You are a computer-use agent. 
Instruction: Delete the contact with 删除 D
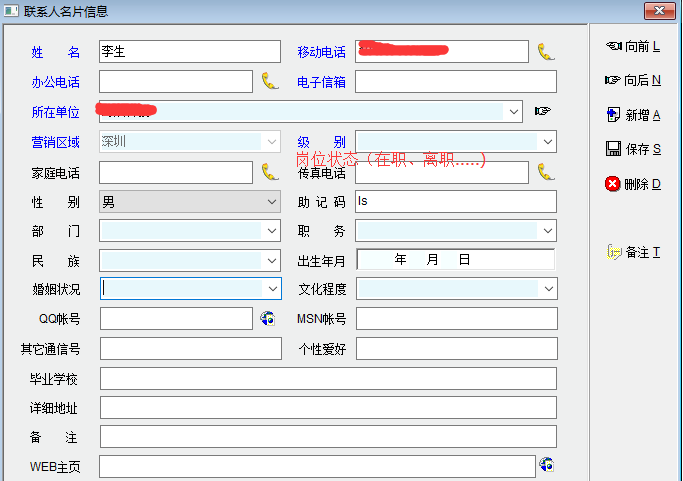(633, 184)
